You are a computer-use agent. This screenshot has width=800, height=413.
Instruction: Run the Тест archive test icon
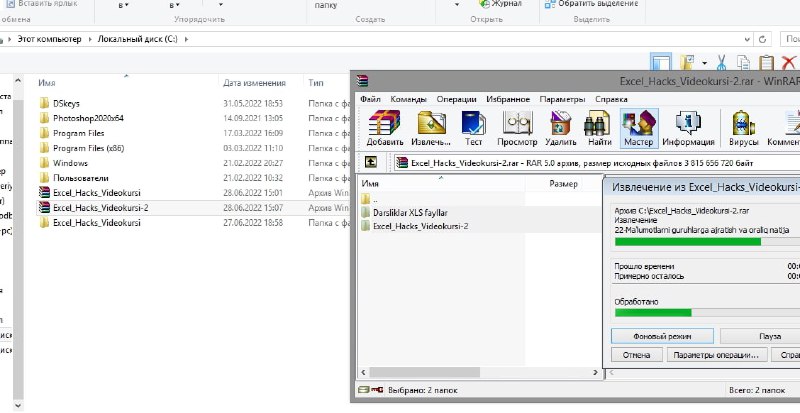pos(473,128)
